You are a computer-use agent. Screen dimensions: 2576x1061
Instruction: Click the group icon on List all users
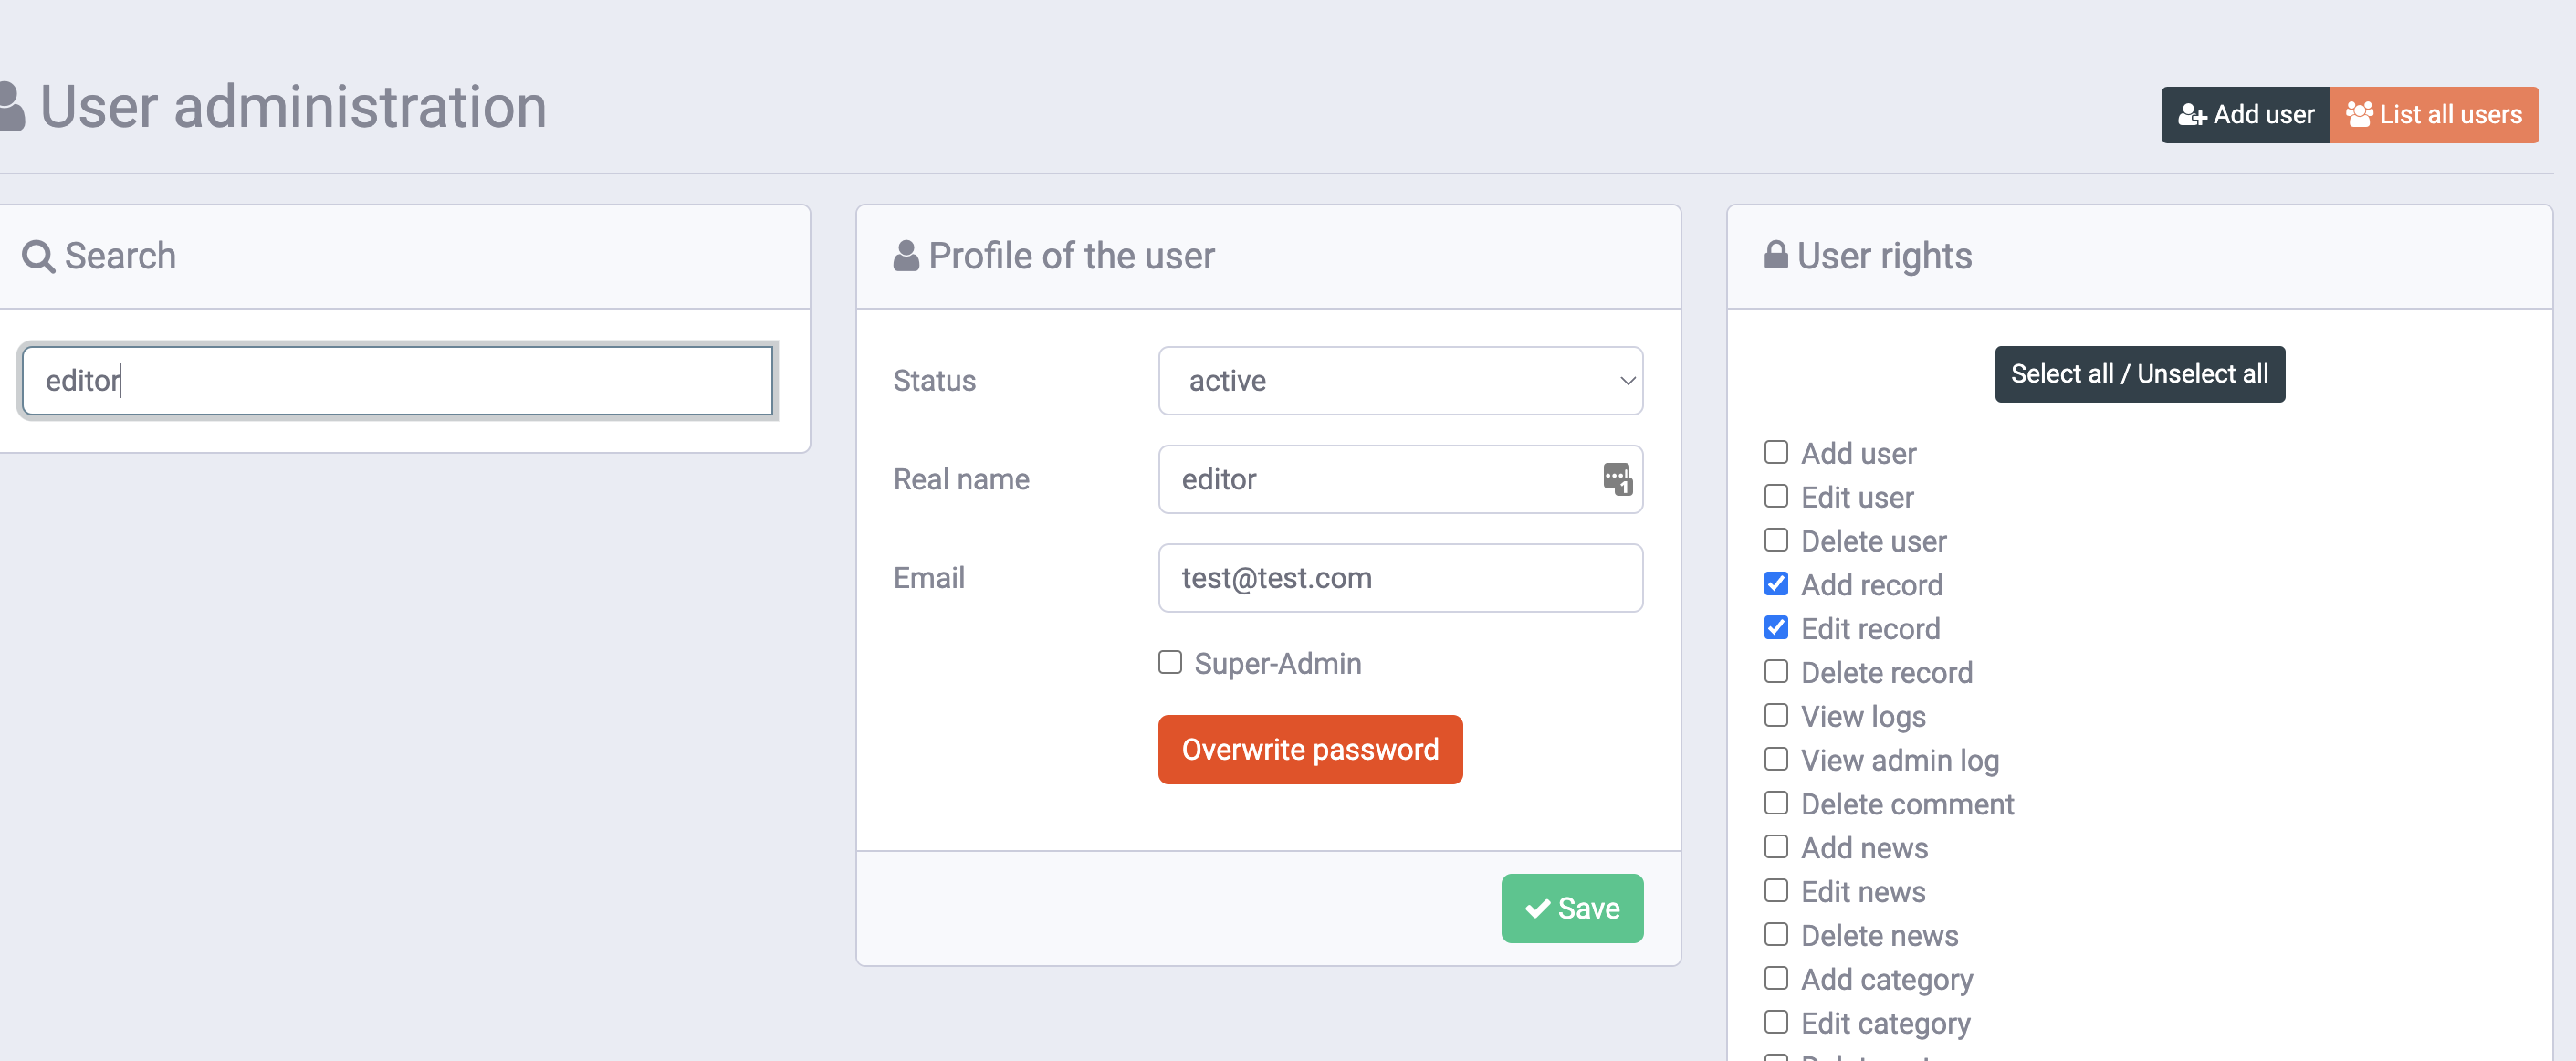click(2359, 115)
